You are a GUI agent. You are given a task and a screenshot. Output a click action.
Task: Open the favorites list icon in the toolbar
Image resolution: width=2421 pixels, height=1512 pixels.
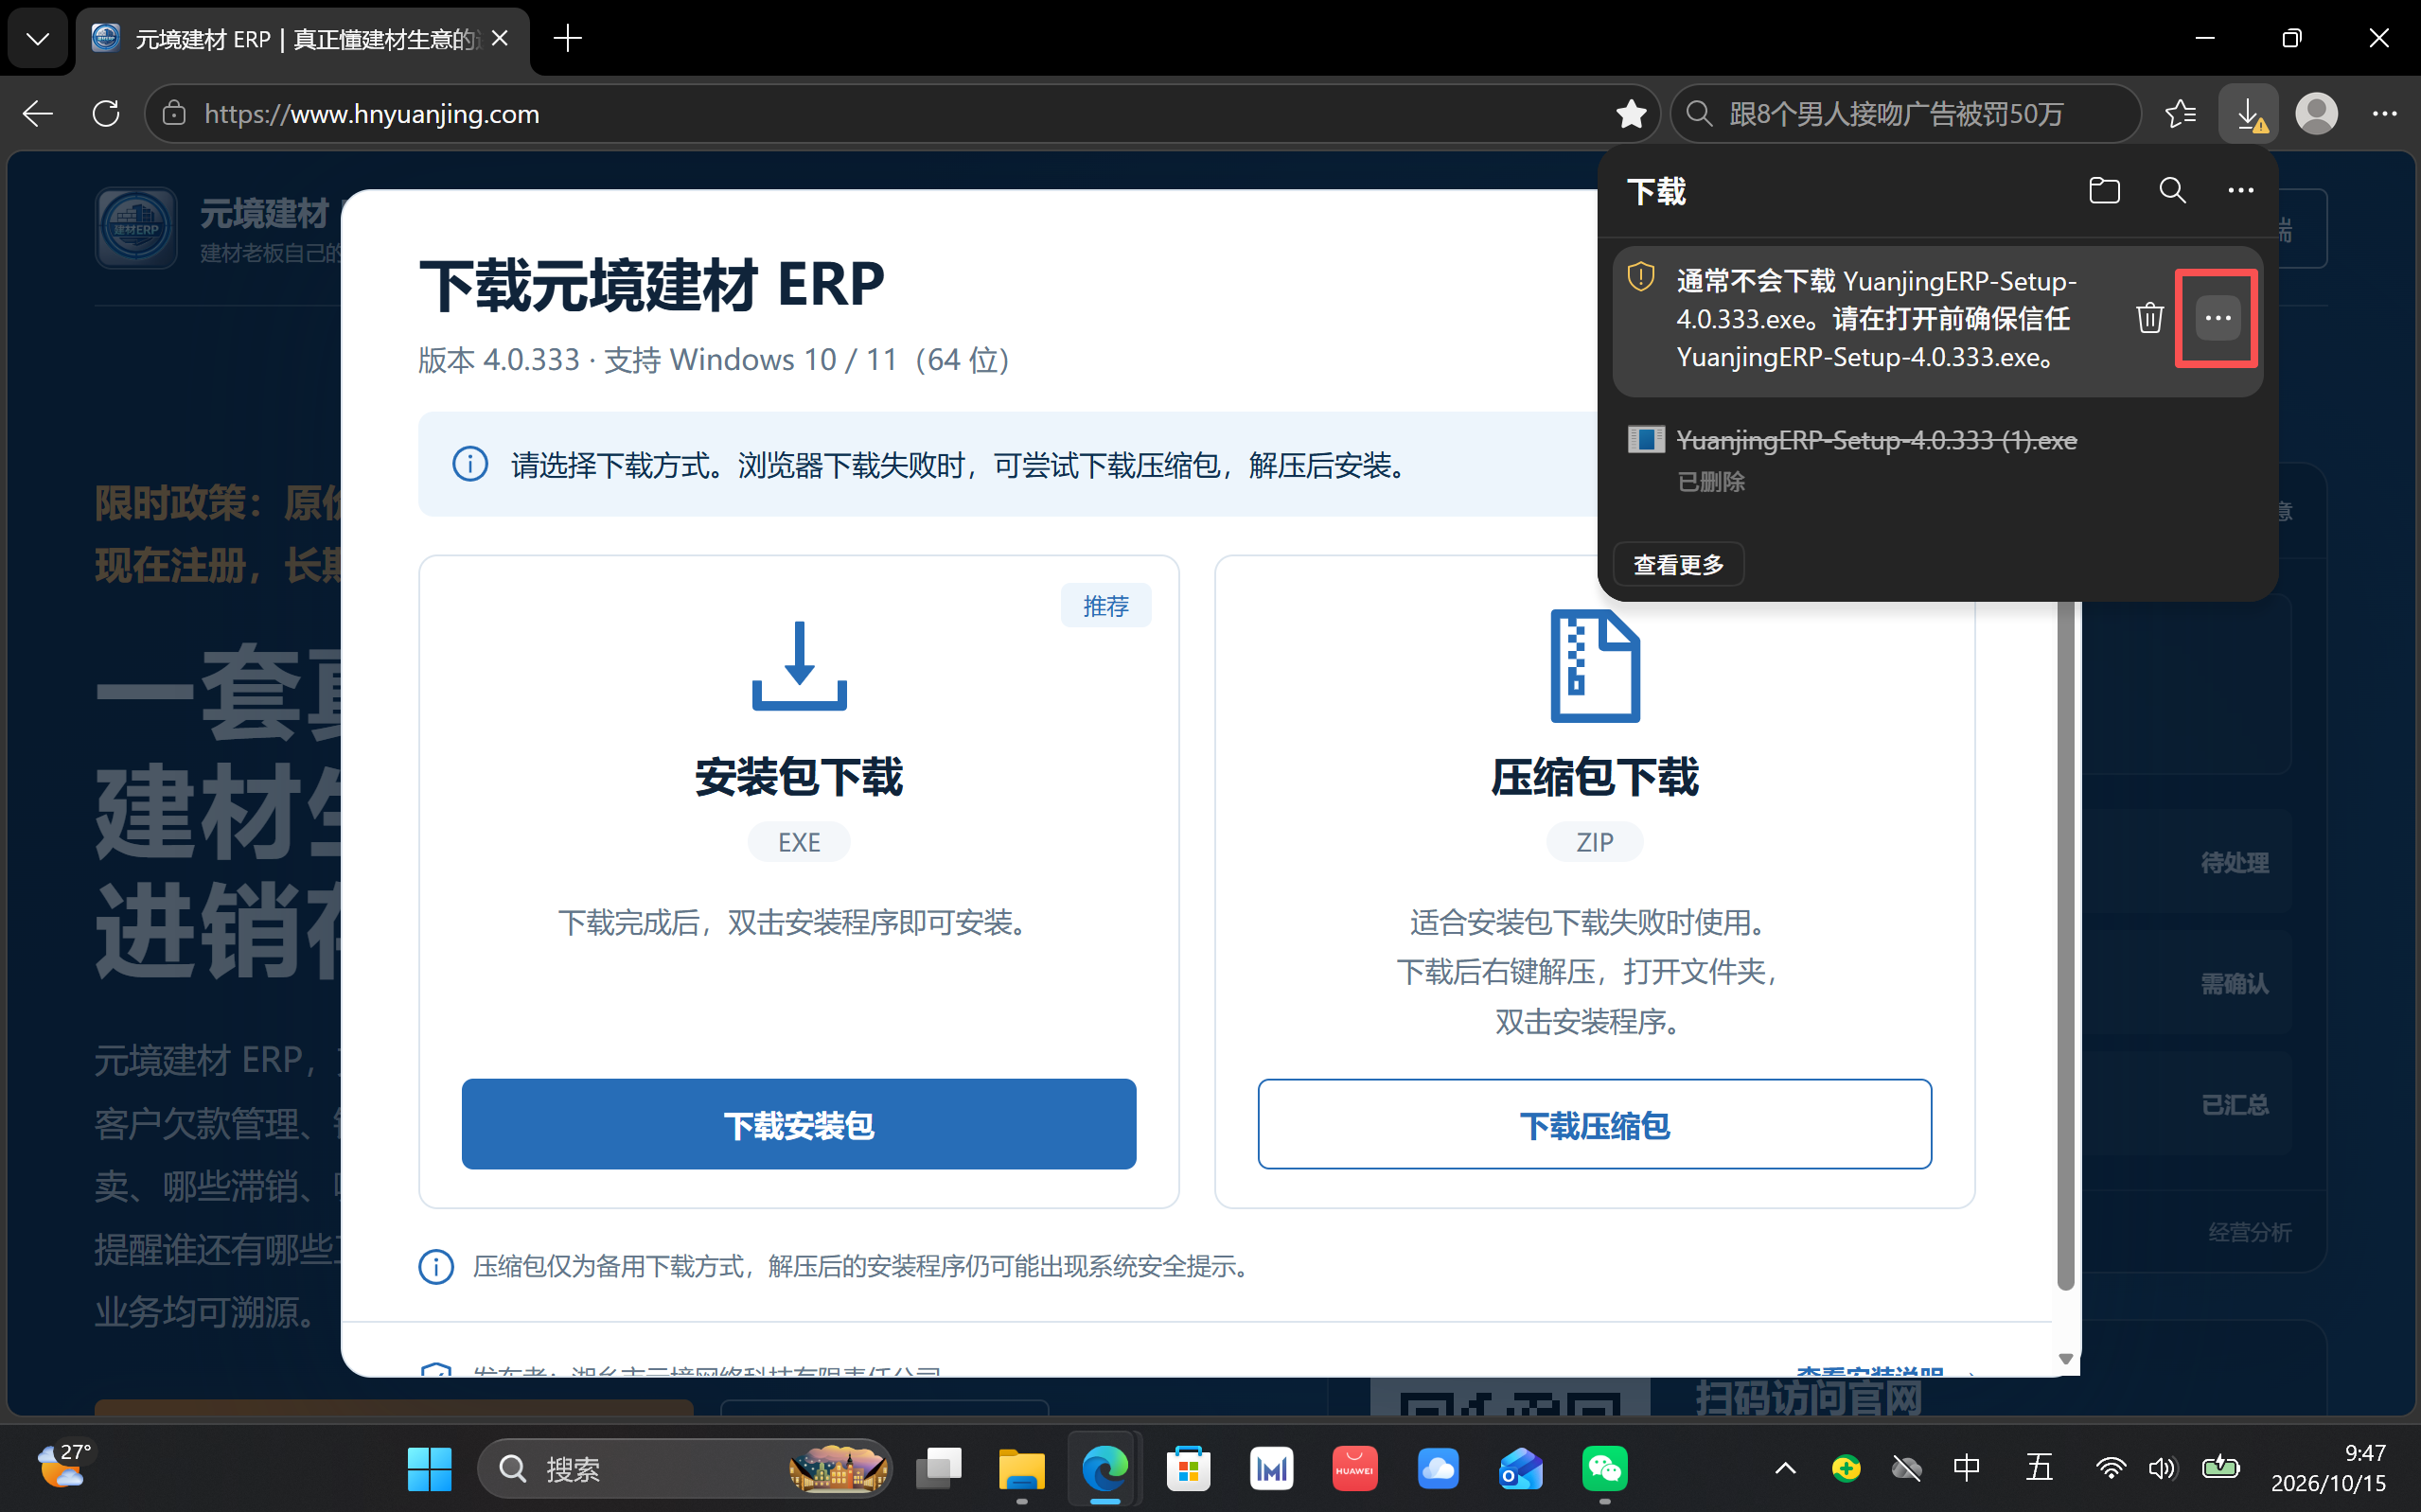point(2180,114)
